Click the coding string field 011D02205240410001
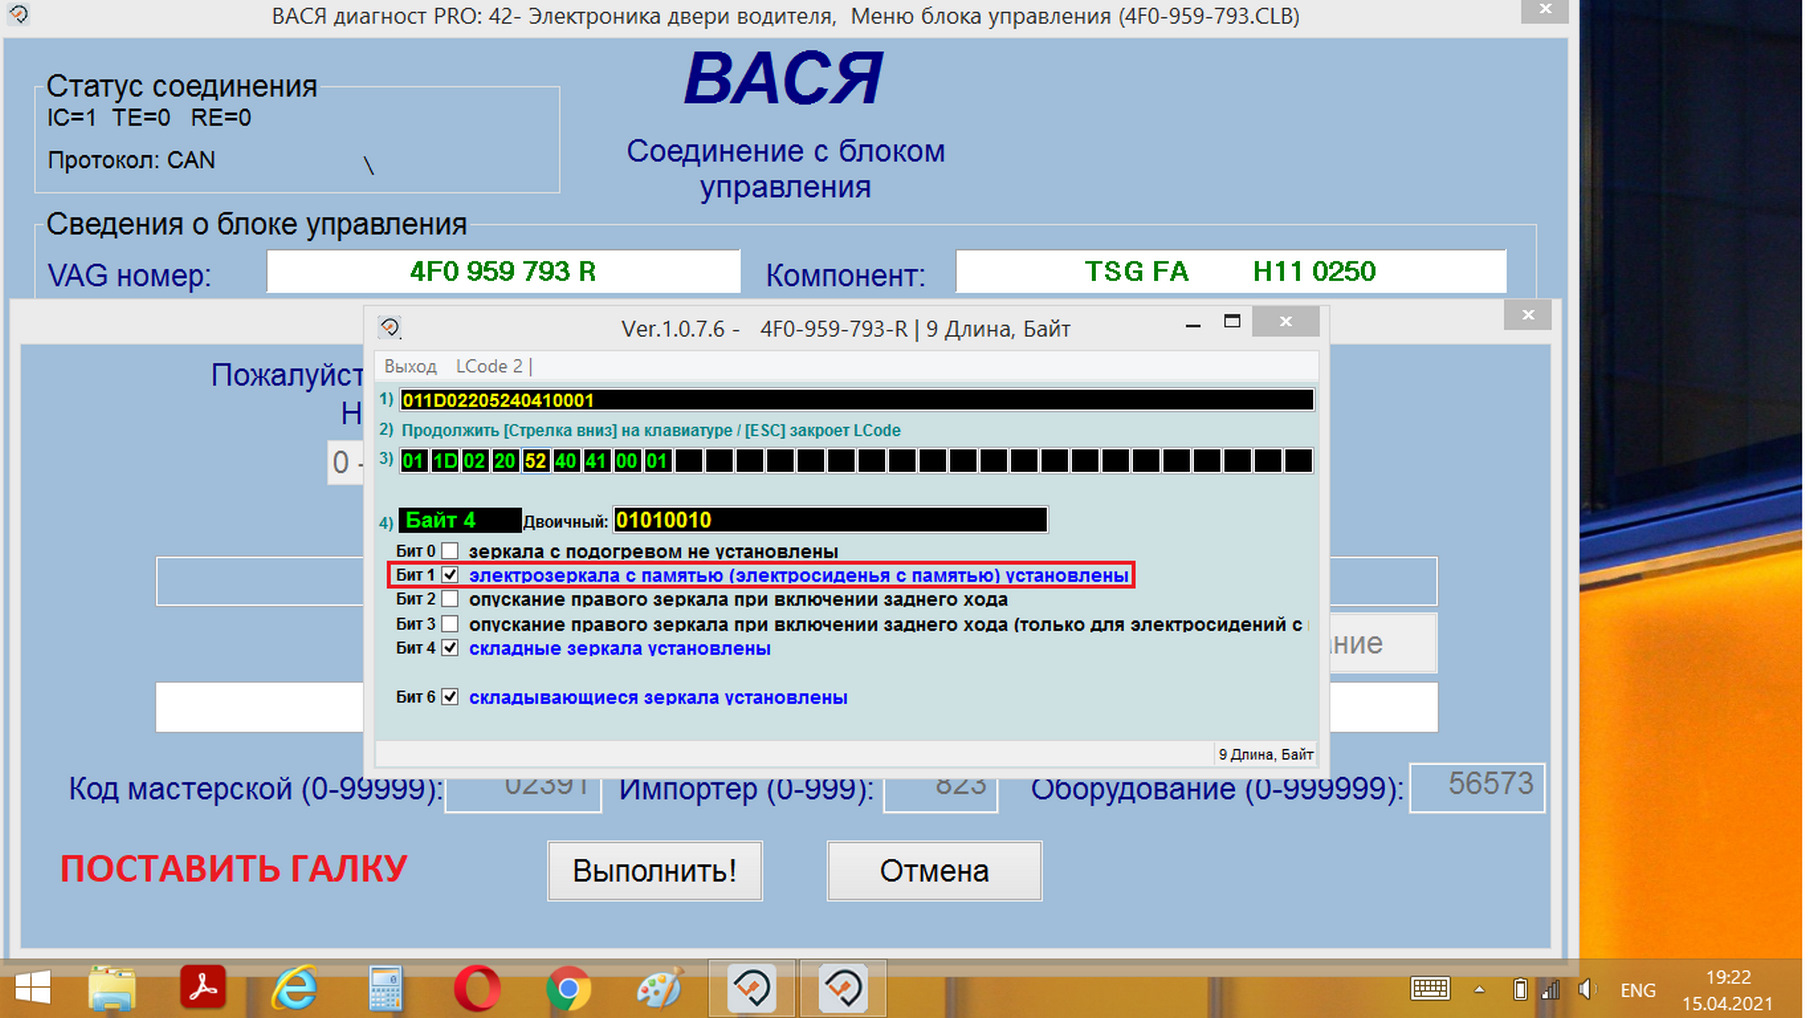This screenshot has width=1810, height=1018. coord(856,400)
